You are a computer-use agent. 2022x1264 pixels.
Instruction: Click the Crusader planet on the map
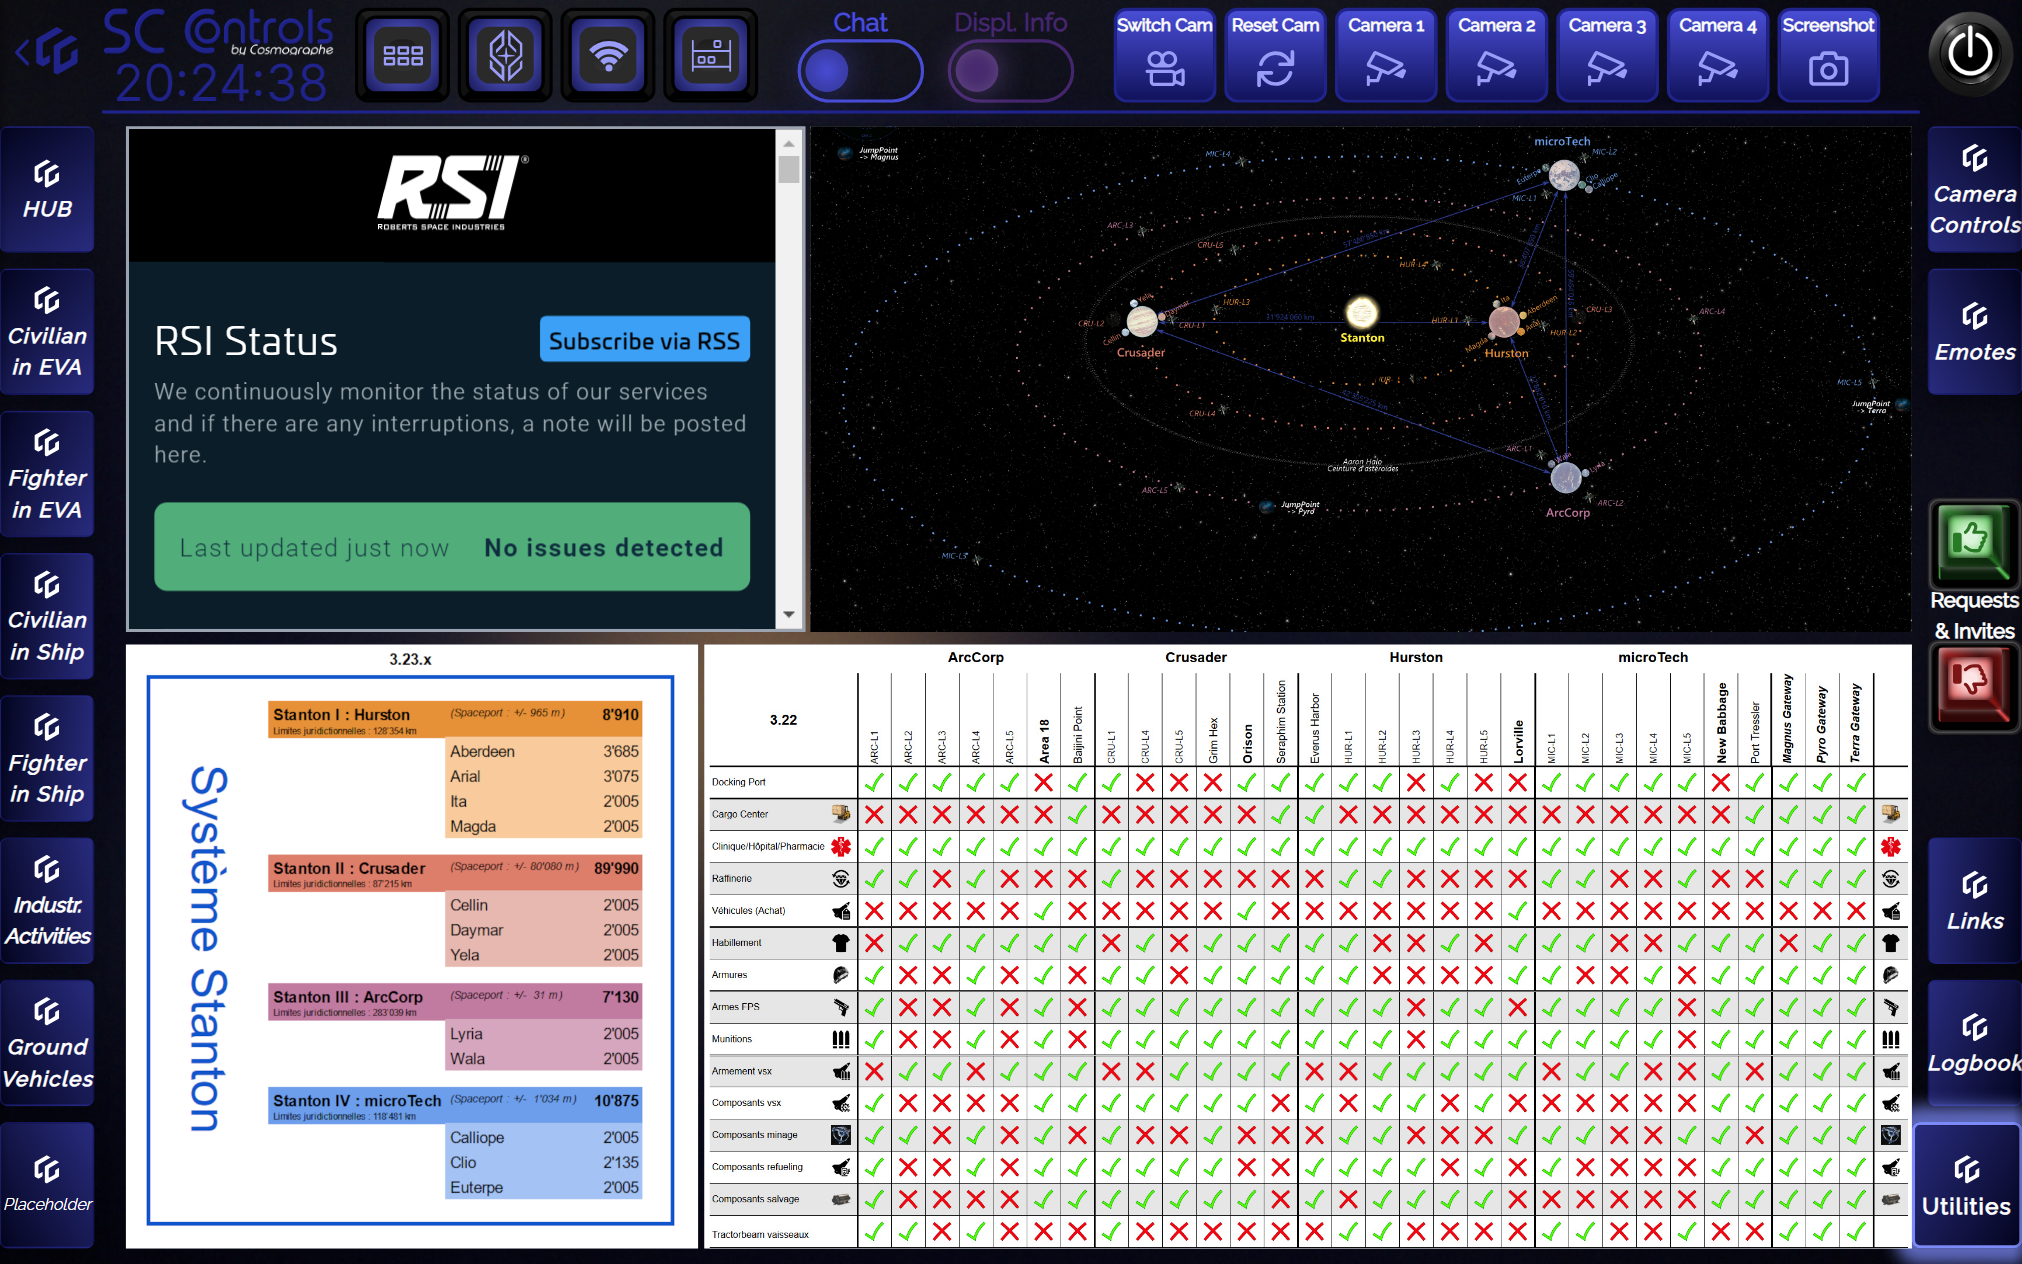(1141, 322)
